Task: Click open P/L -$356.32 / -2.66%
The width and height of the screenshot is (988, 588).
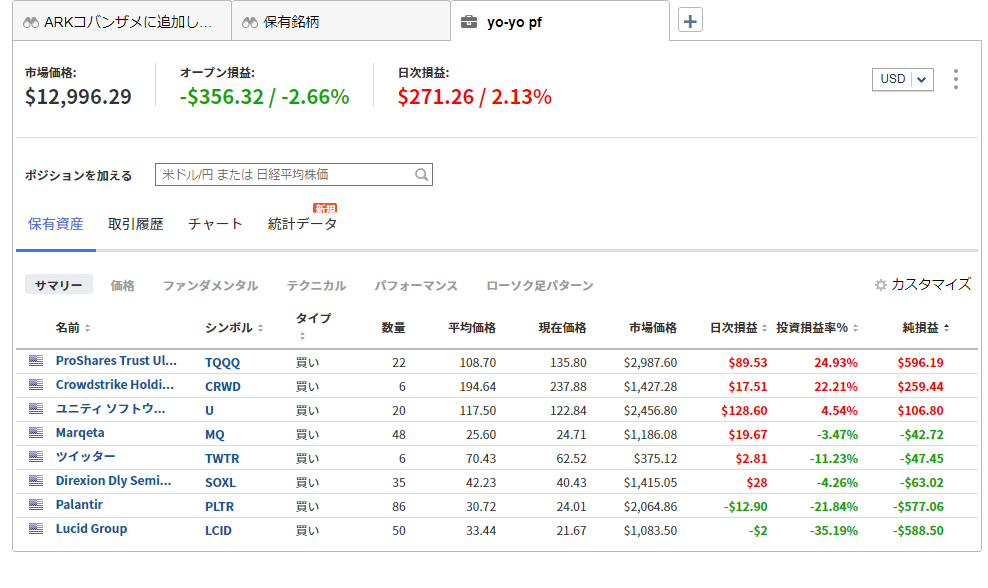Action: (x=264, y=96)
